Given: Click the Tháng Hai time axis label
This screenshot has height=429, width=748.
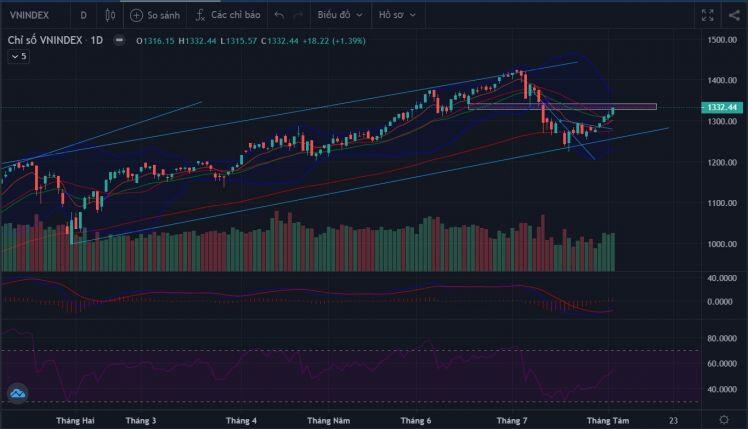Looking at the screenshot, I should coord(75,420).
